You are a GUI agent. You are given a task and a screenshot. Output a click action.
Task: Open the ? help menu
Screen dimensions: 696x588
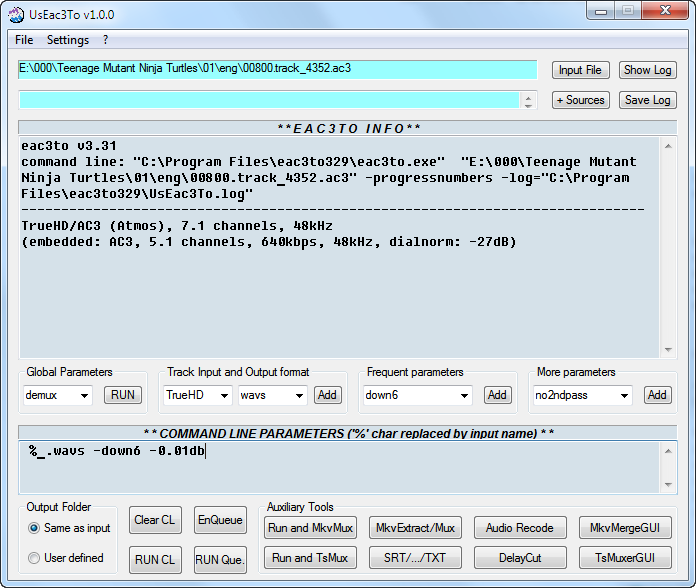(x=105, y=40)
